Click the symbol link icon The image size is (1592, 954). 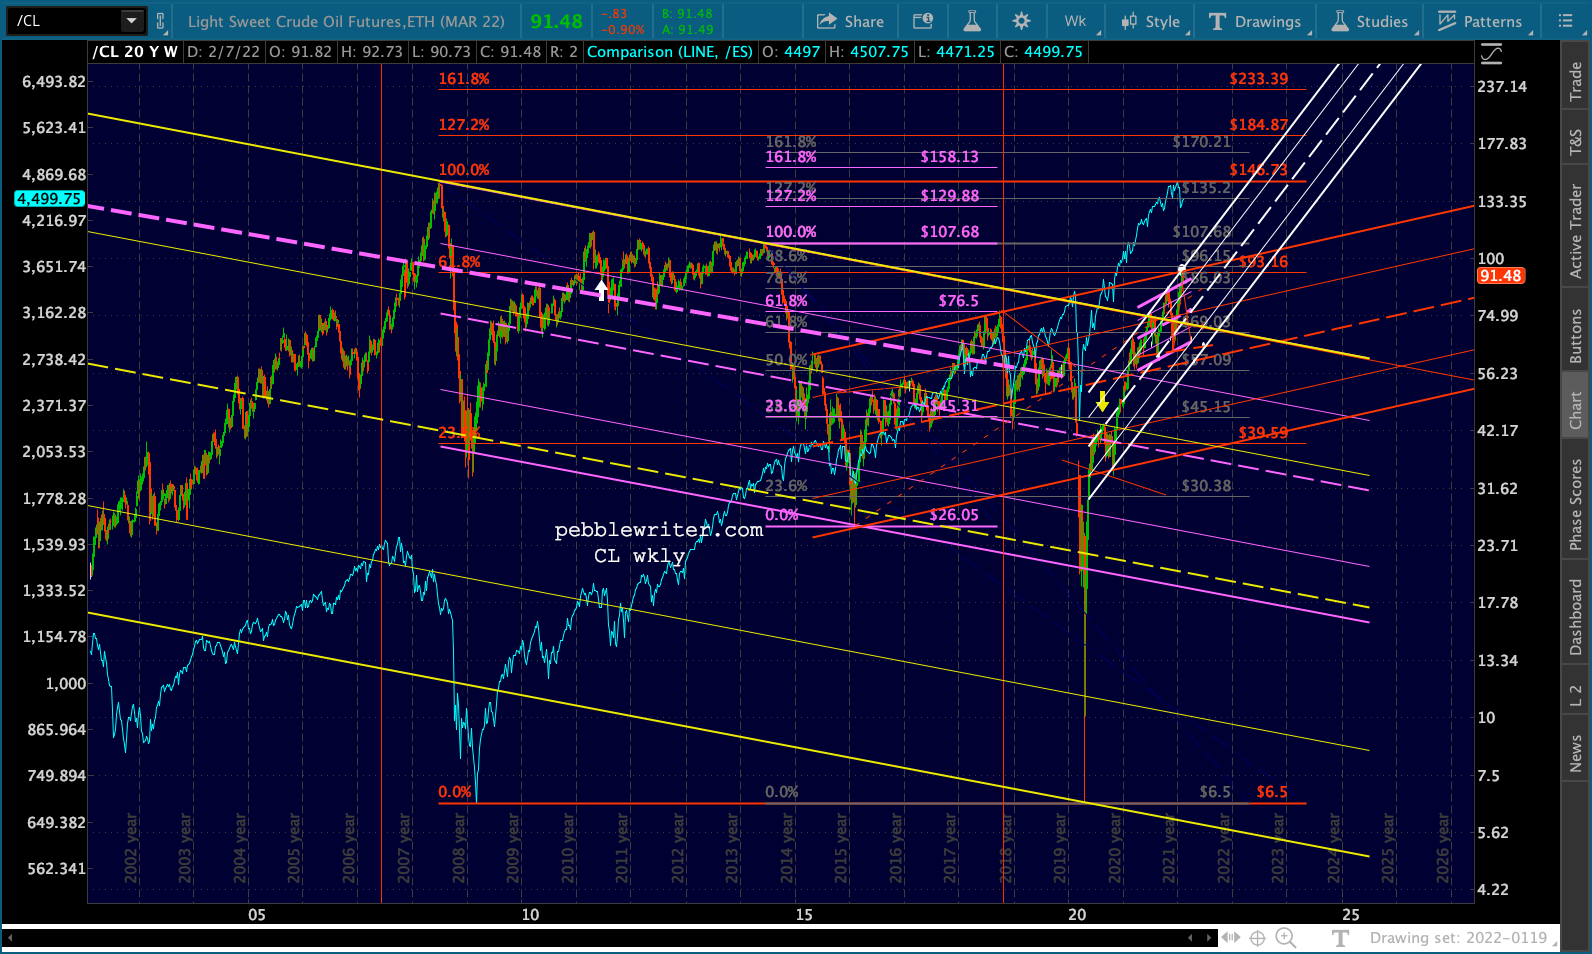[x=160, y=20]
